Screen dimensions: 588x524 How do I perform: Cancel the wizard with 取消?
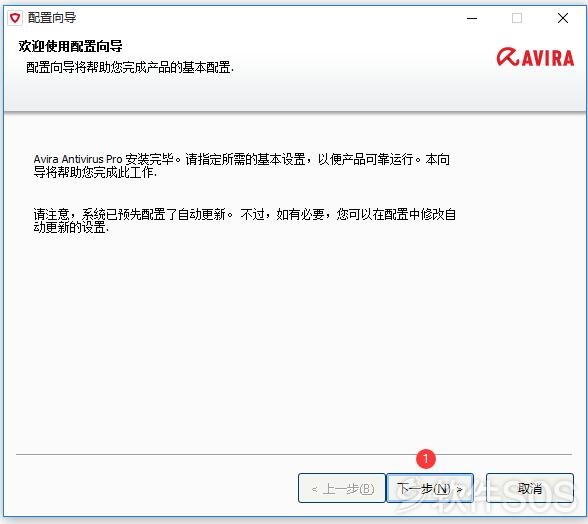tap(530, 488)
